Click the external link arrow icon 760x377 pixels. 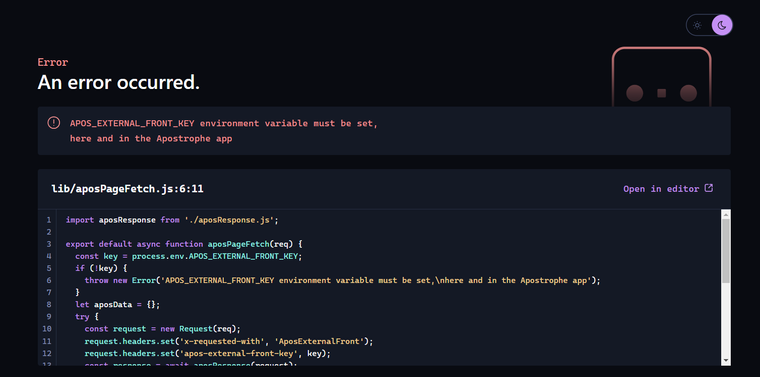click(x=708, y=188)
